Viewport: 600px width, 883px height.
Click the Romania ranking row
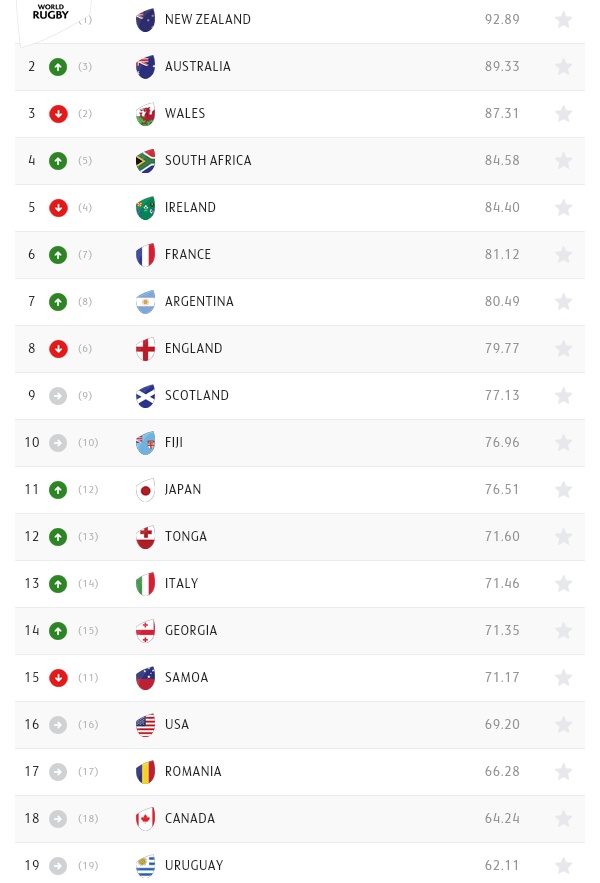pyautogui.click(x=300, y=772)
